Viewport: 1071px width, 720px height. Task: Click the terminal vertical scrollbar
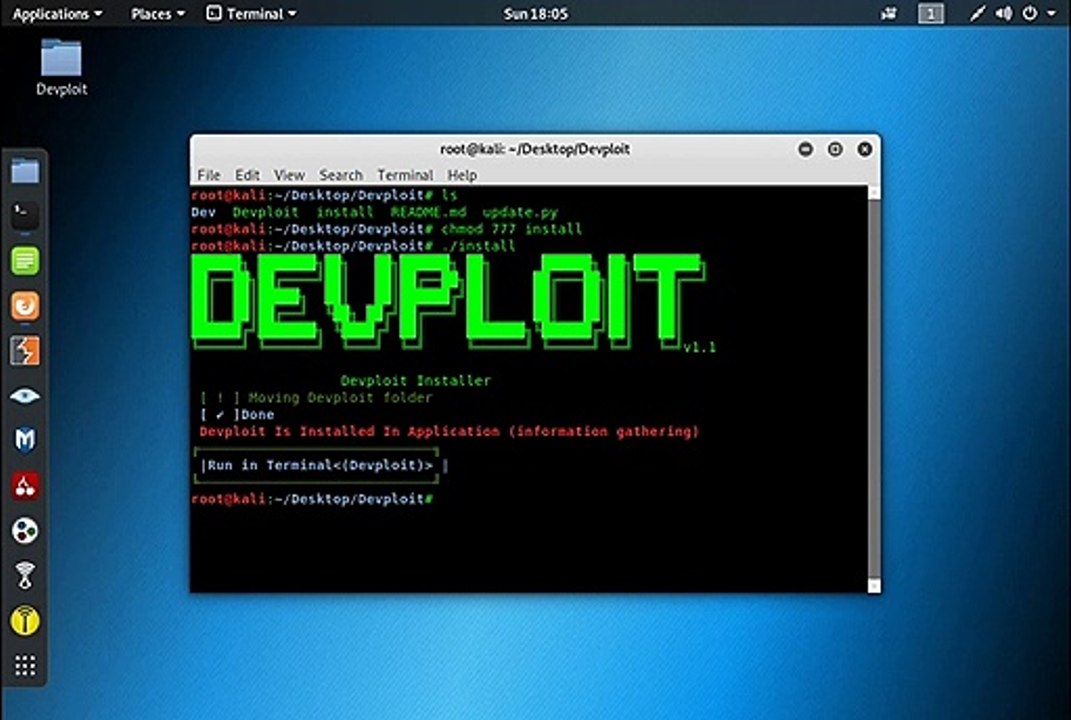click(874, 389)
